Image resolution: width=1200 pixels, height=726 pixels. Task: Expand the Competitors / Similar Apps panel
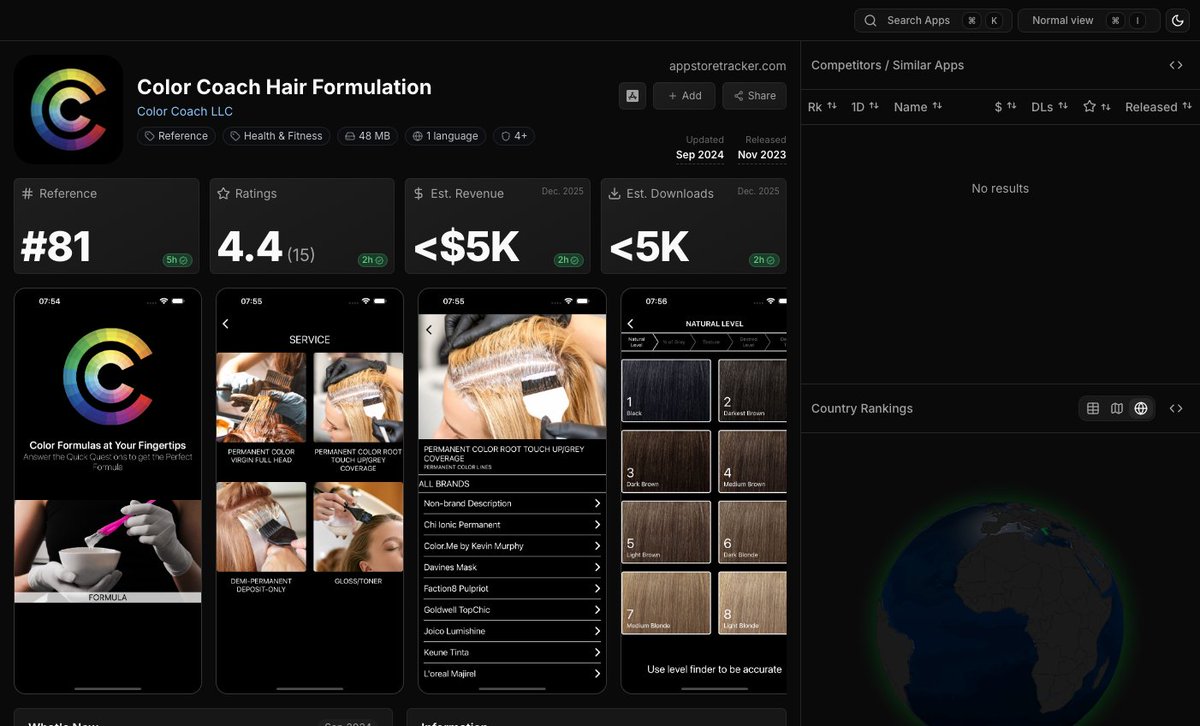[1176, 65]
